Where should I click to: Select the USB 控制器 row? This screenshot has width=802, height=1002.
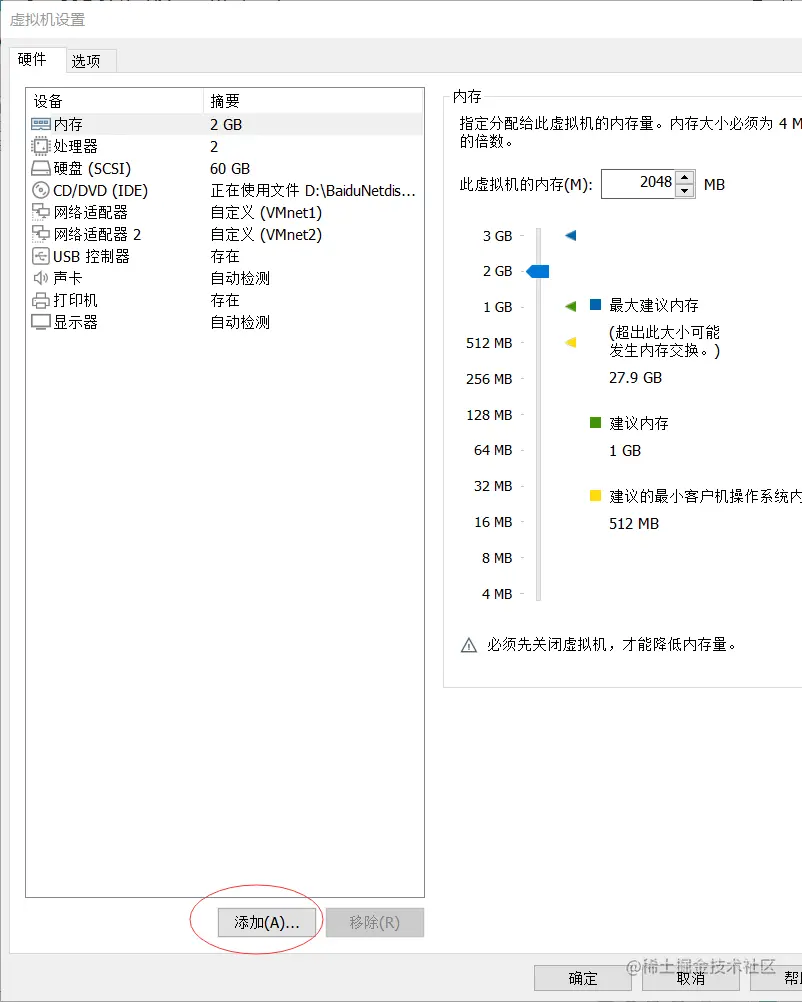pyautogui.click(x=225, y=256)
